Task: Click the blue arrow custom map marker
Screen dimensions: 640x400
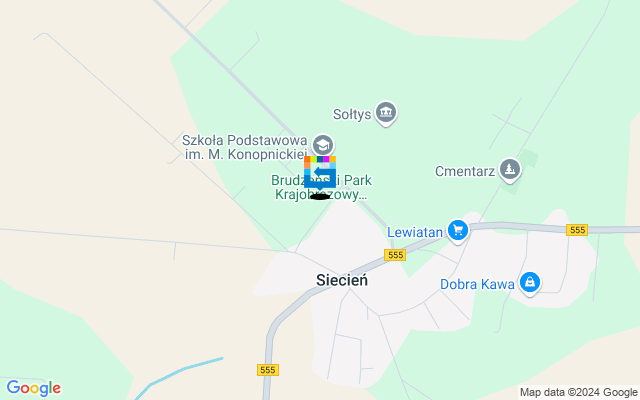Action: coord(320,173)
